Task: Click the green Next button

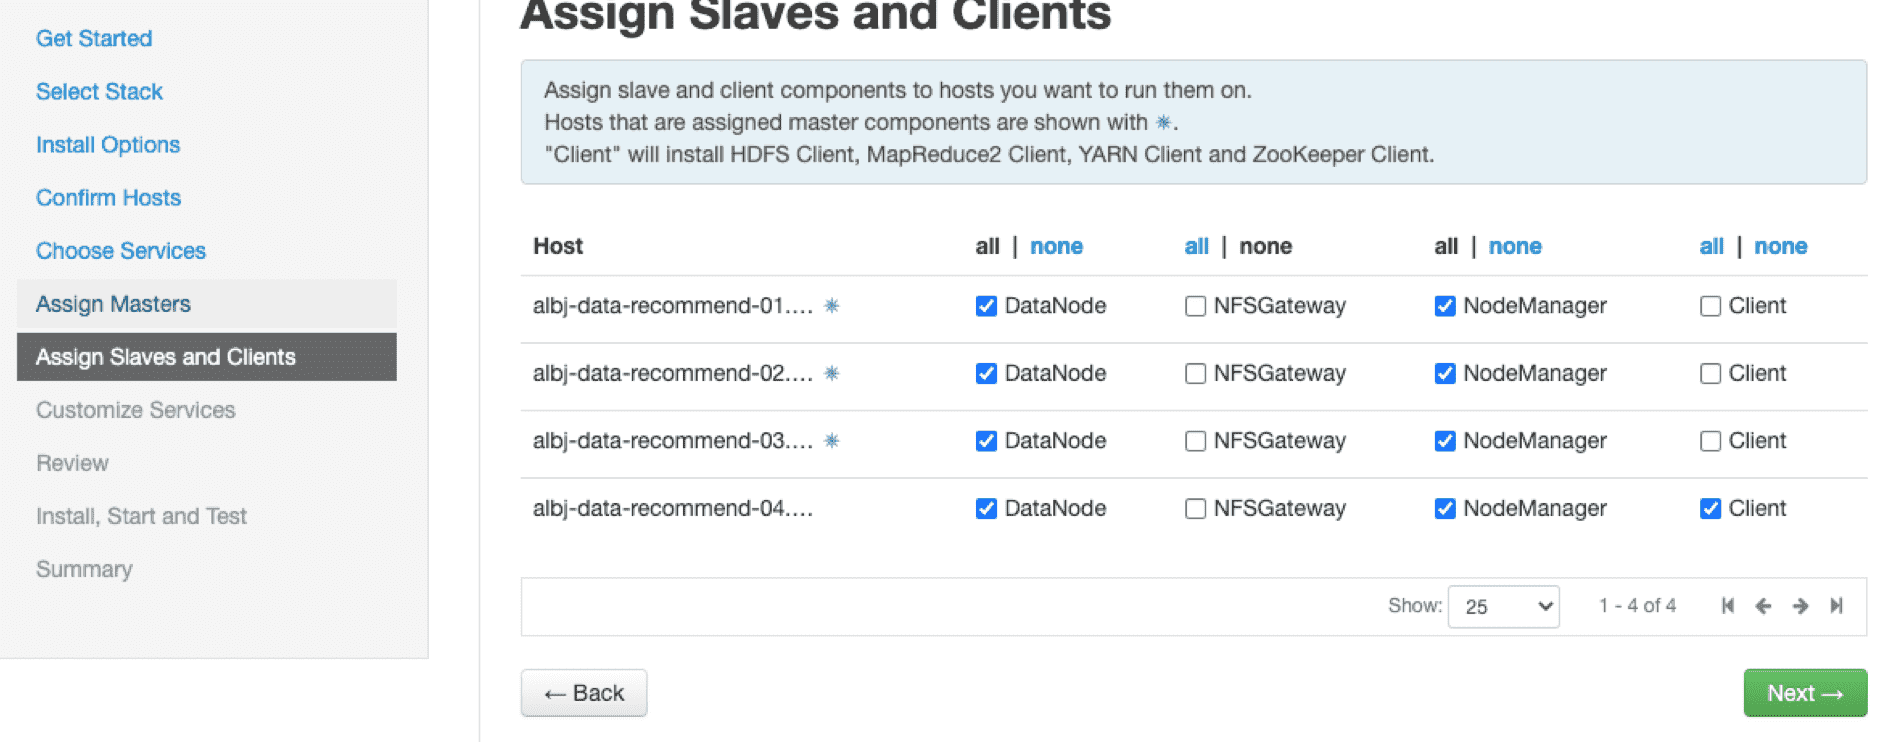Action: tap(1805, 693)
